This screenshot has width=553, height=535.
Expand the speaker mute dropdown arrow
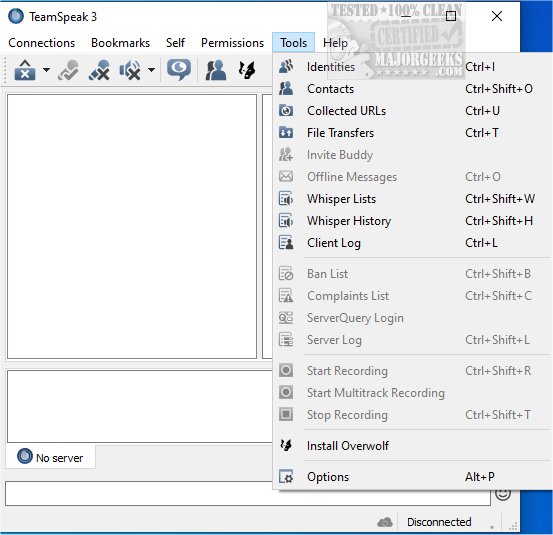coord(151,70)
